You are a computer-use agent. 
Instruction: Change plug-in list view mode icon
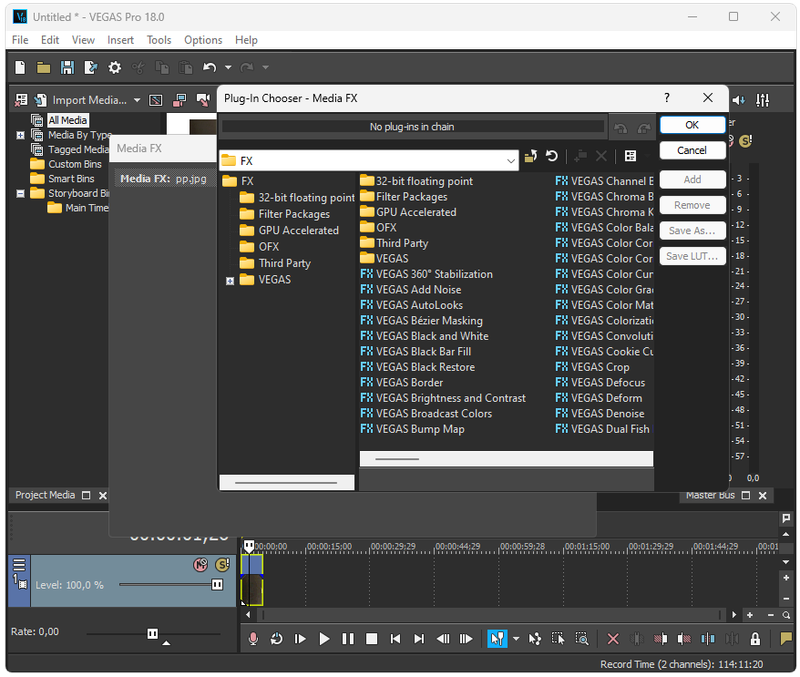pos(631,156)
